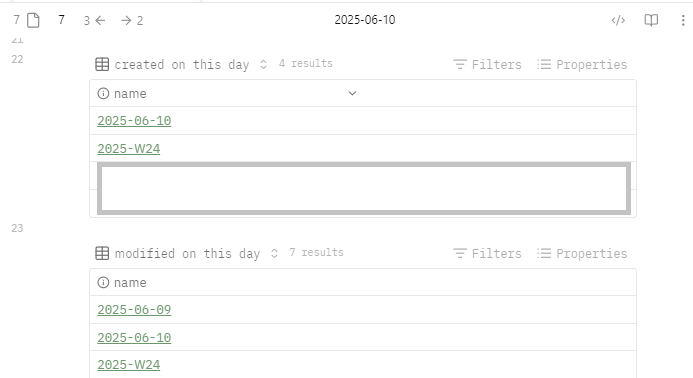Open Filters for created on this day
693x378 pixels.
pyautogui.click(x=487, y=65)
